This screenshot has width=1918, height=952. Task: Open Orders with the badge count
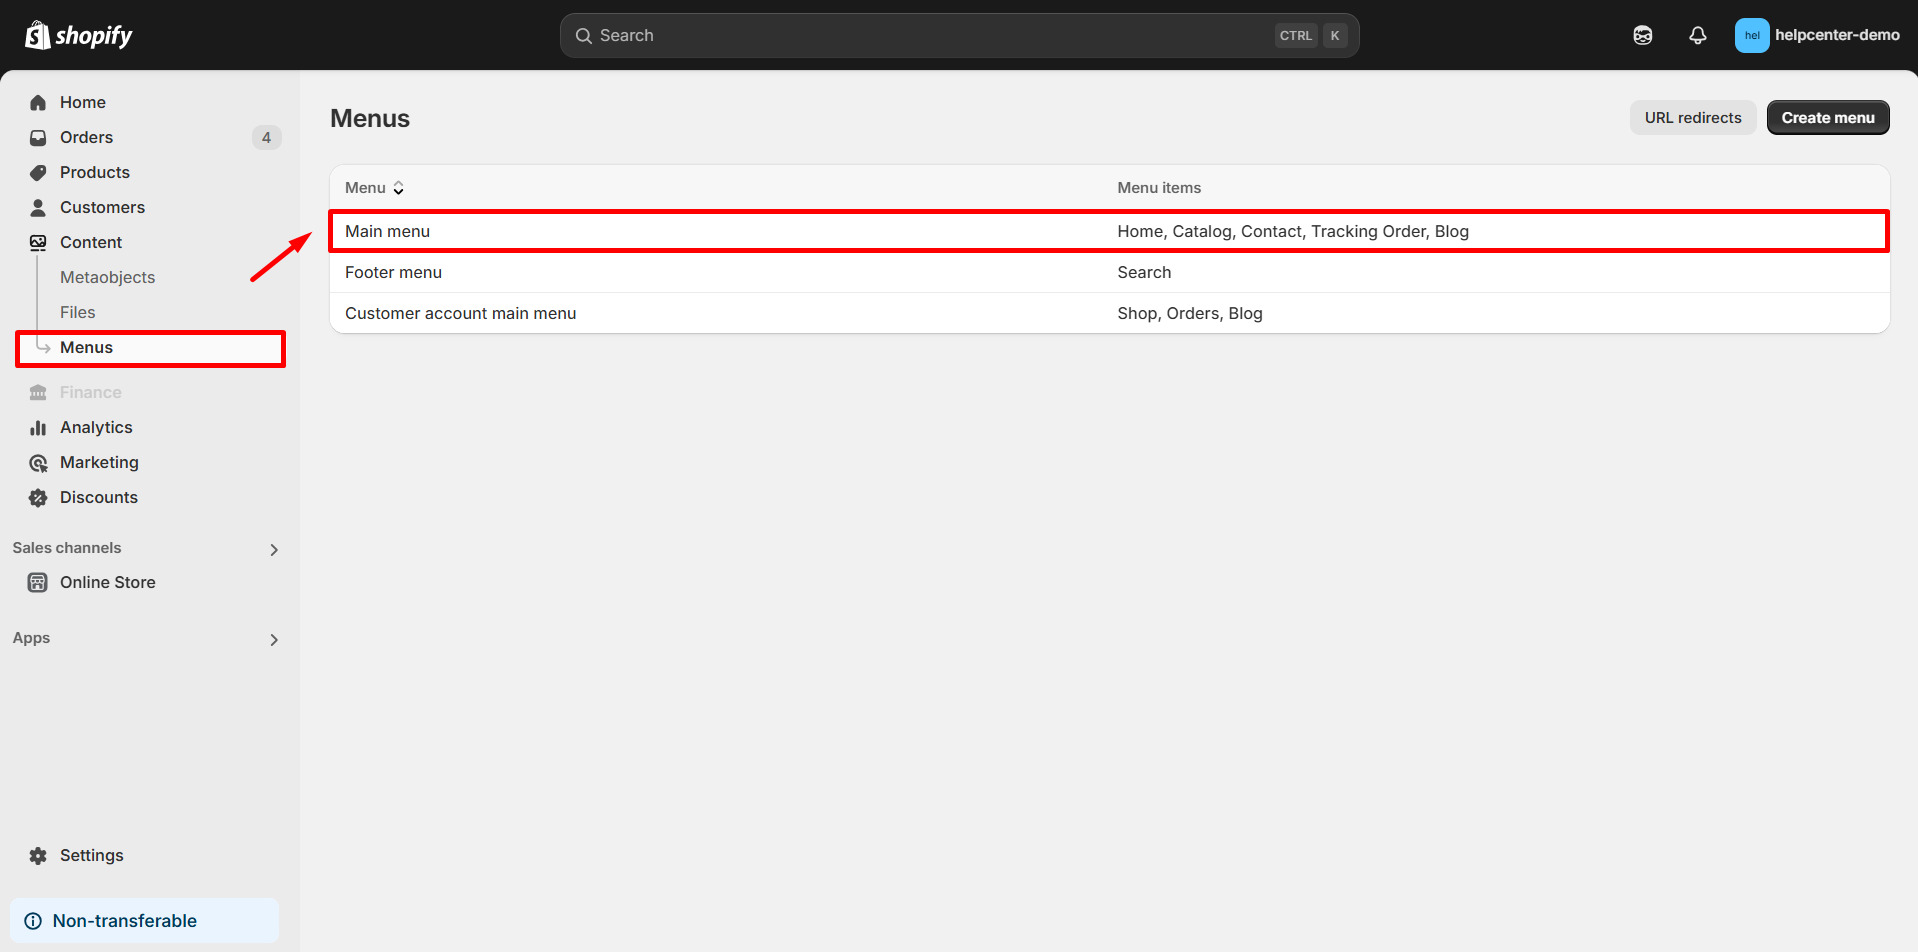(x=86, y=137)
